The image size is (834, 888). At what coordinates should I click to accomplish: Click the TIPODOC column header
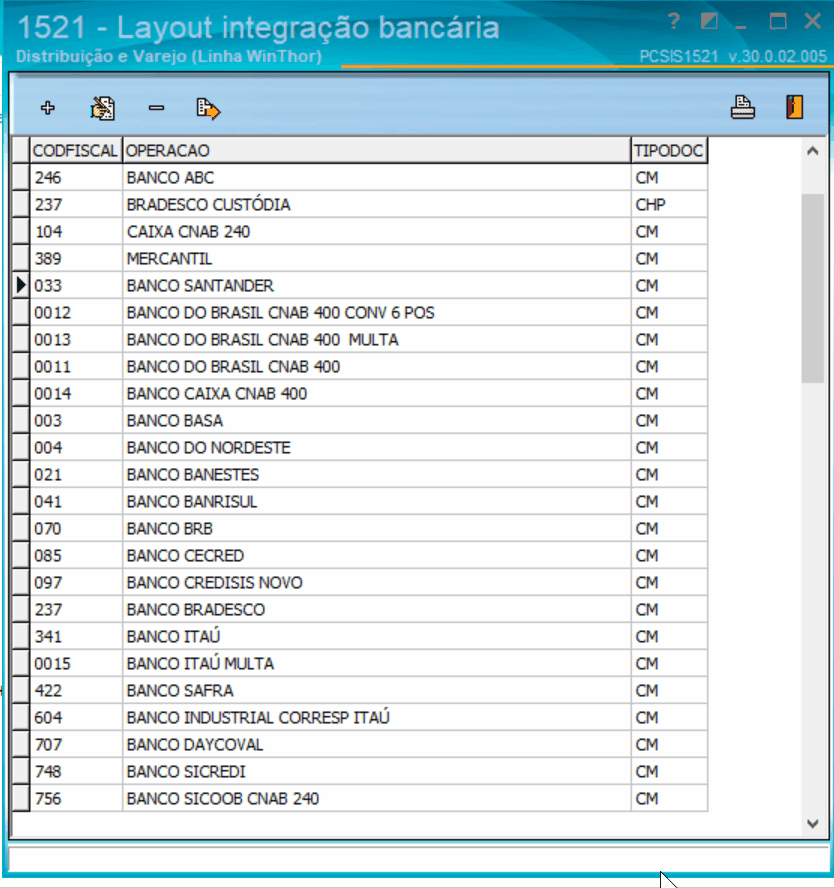pyautogui.click(x=669, y=151)
